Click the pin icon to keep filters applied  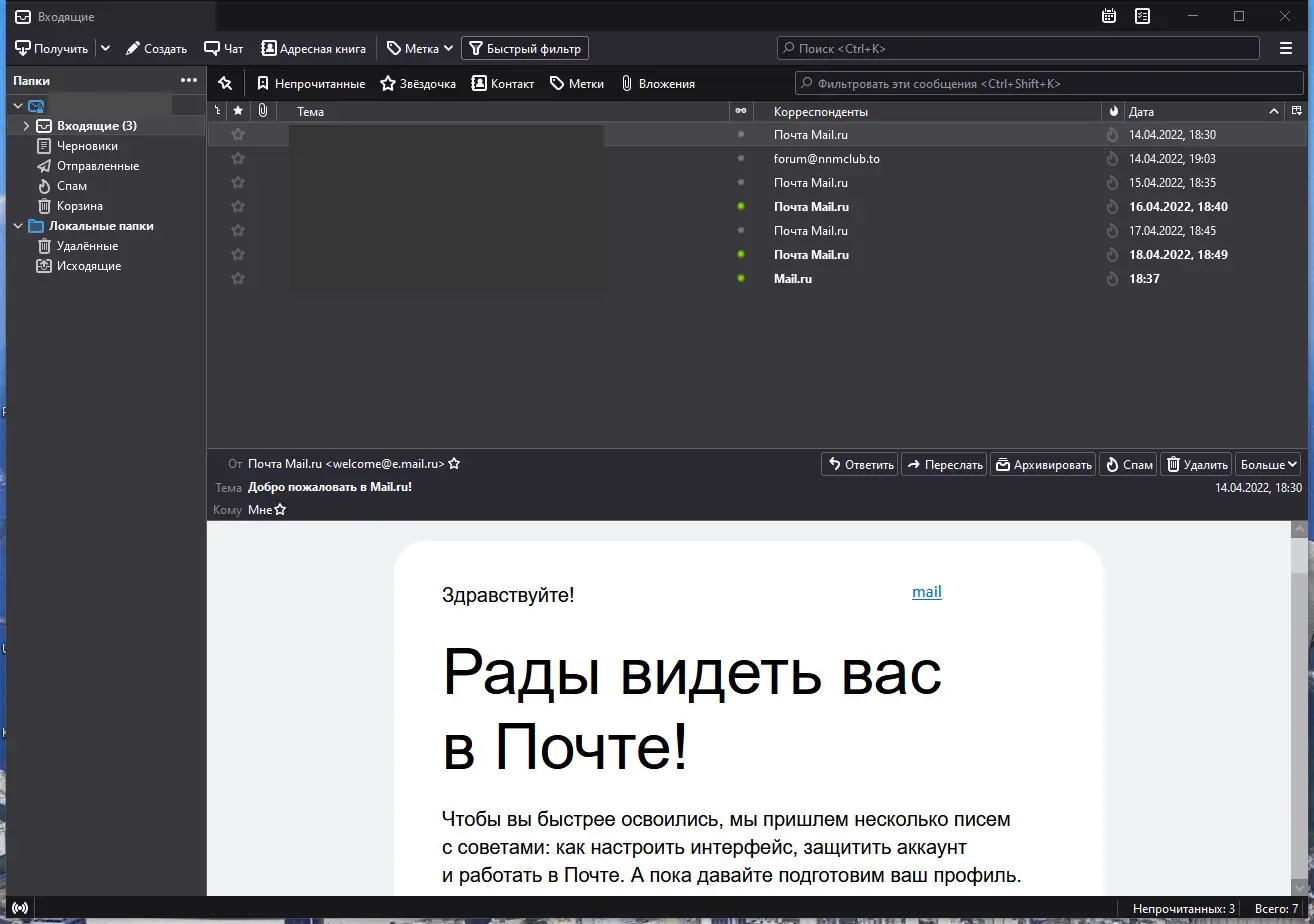(x=225, y=84)
